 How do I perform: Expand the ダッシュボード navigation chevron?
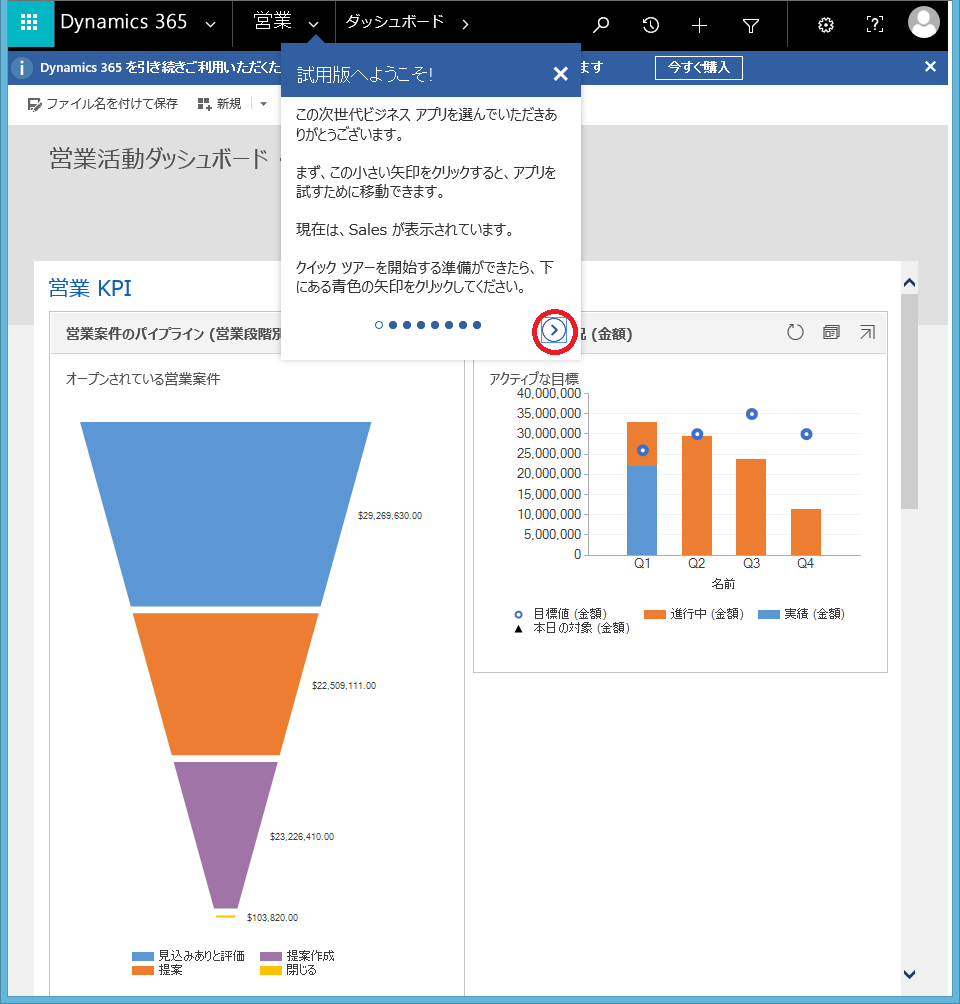pos(465,24)
